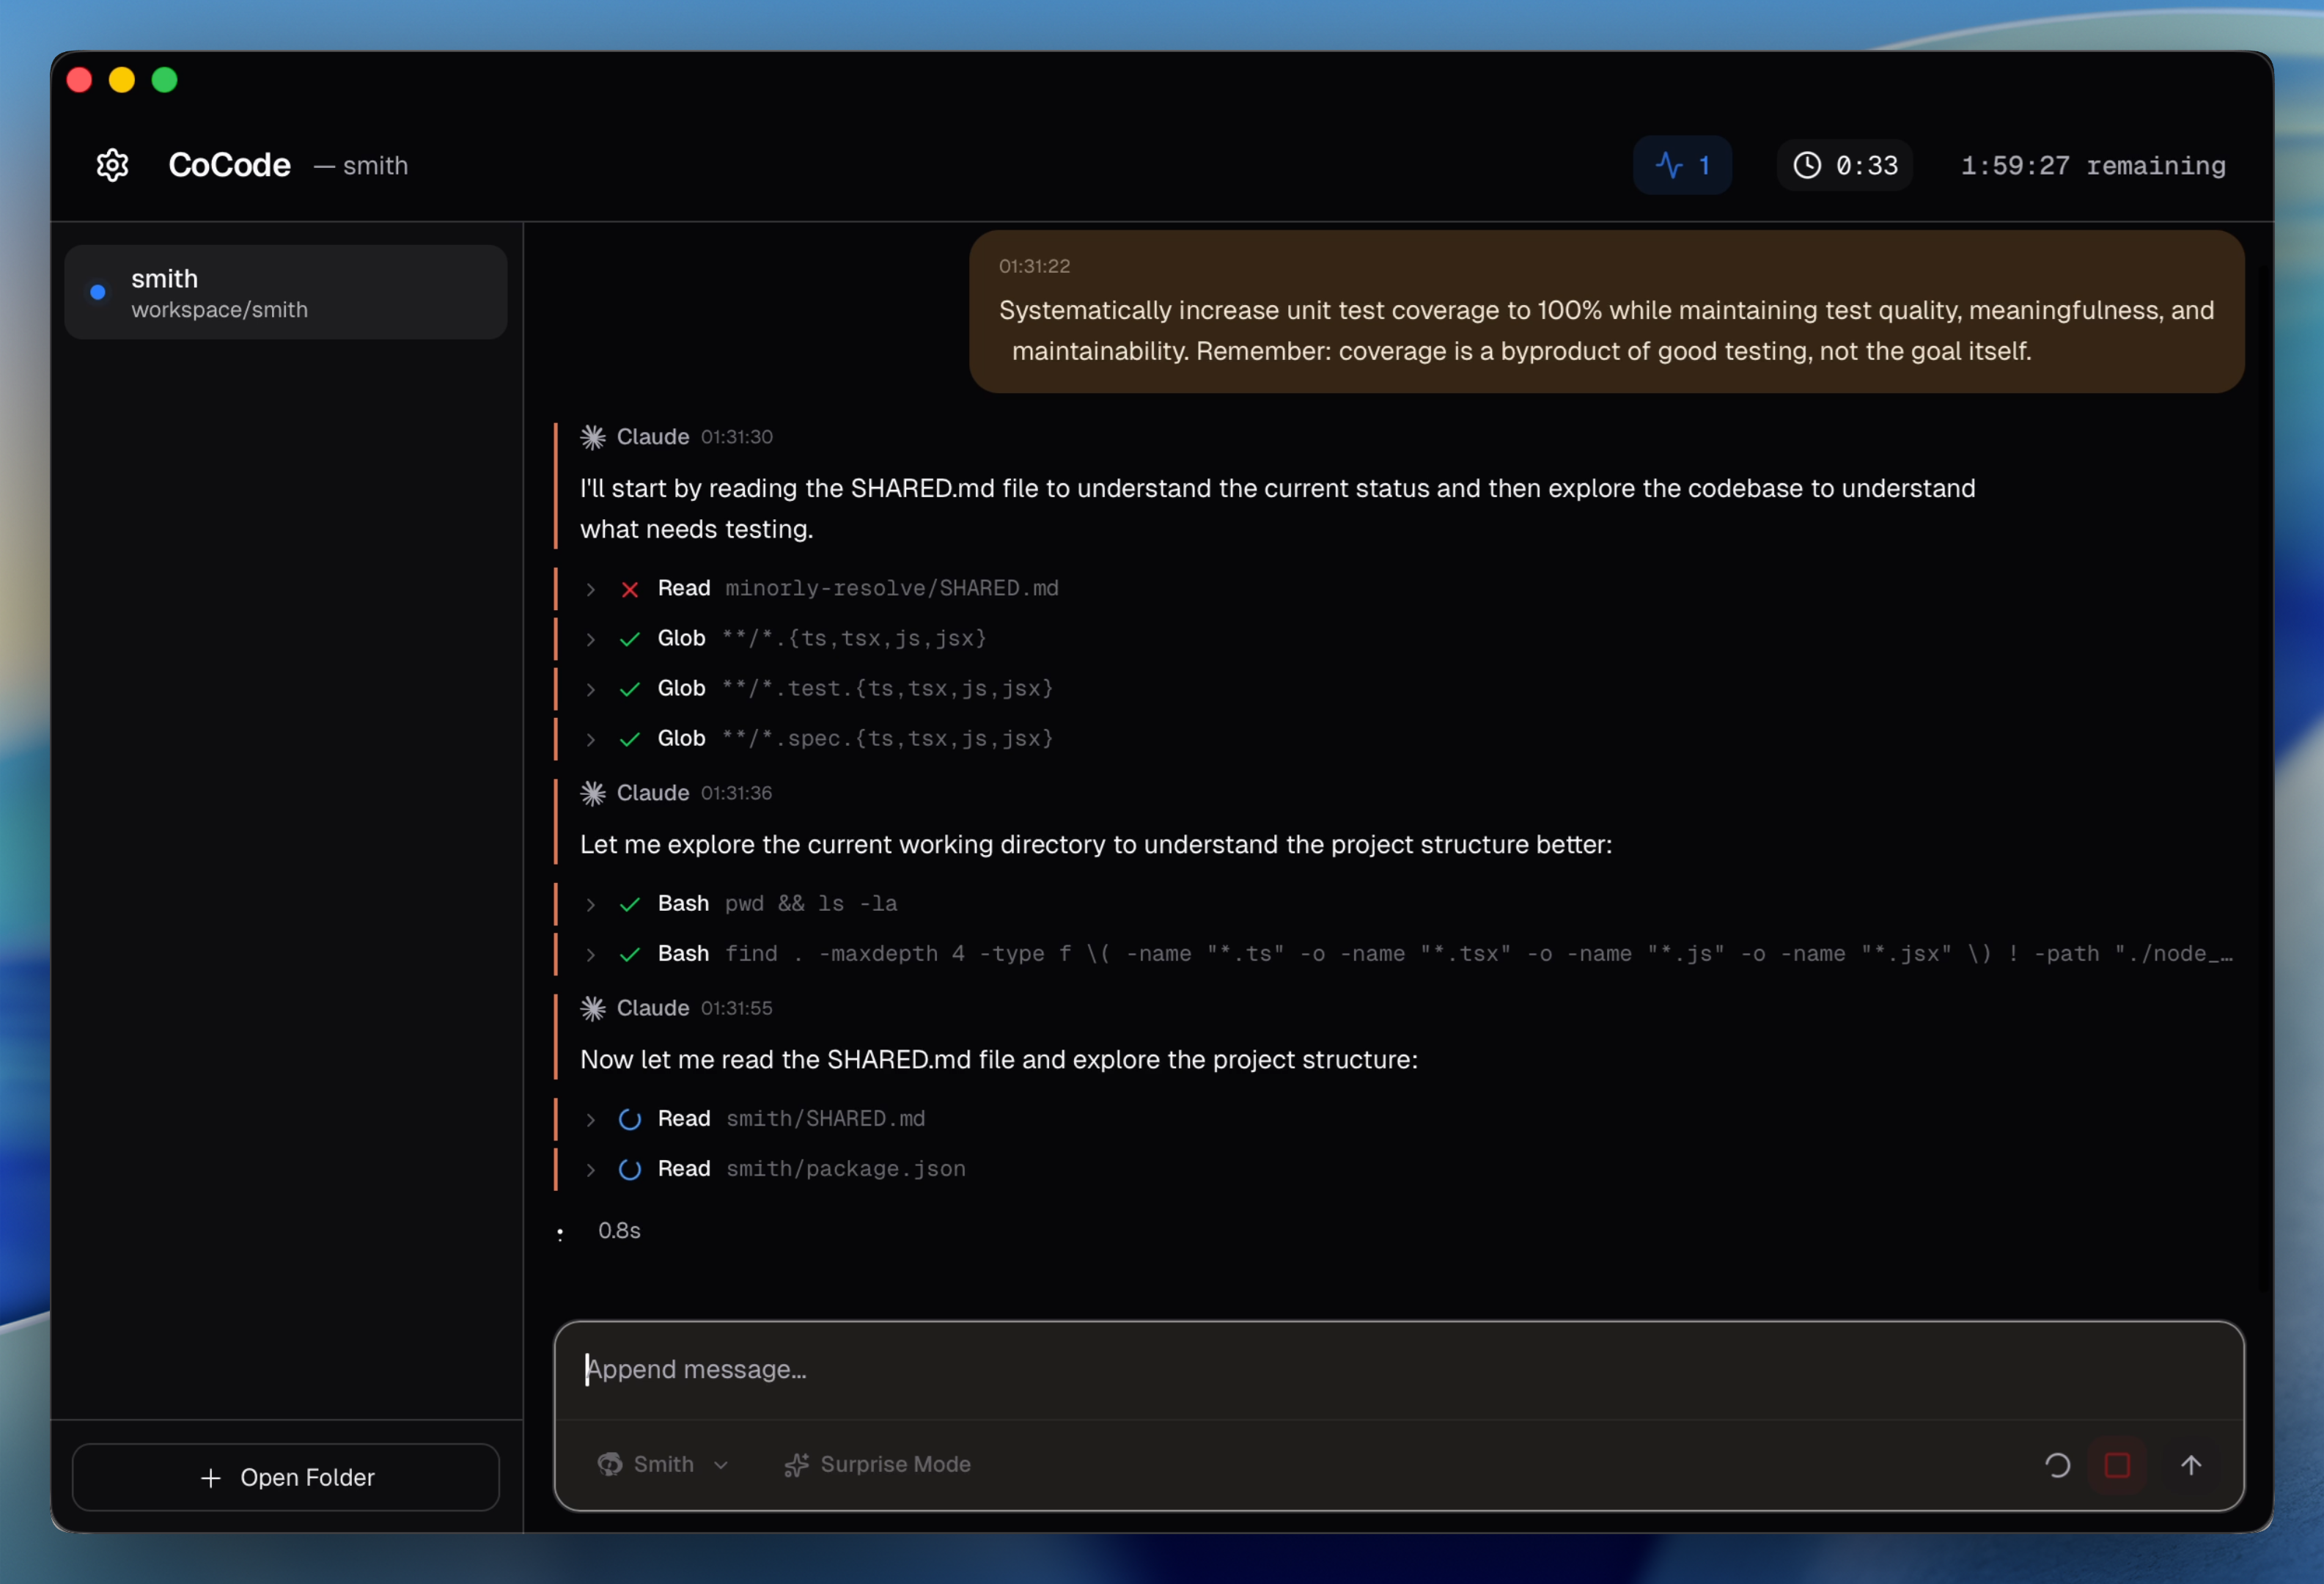Toggle Surprise Mode
The width and height of the screenshot is (2324, 1584).
tap(877, 1465)
